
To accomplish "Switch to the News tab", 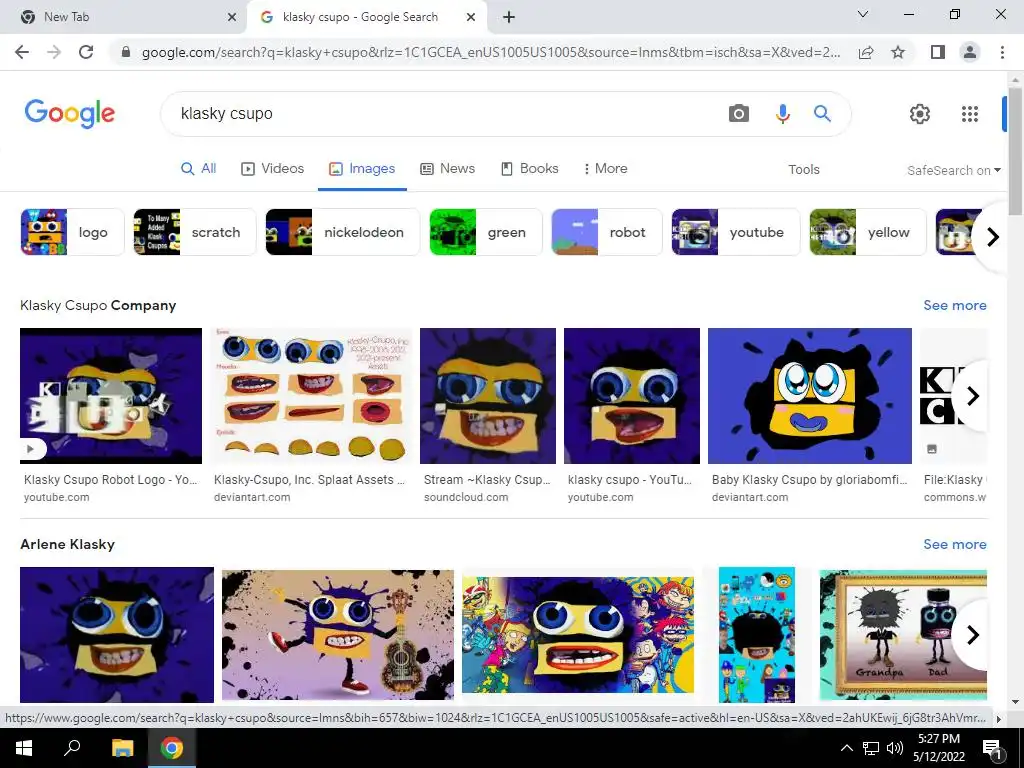I will [447, 168].
